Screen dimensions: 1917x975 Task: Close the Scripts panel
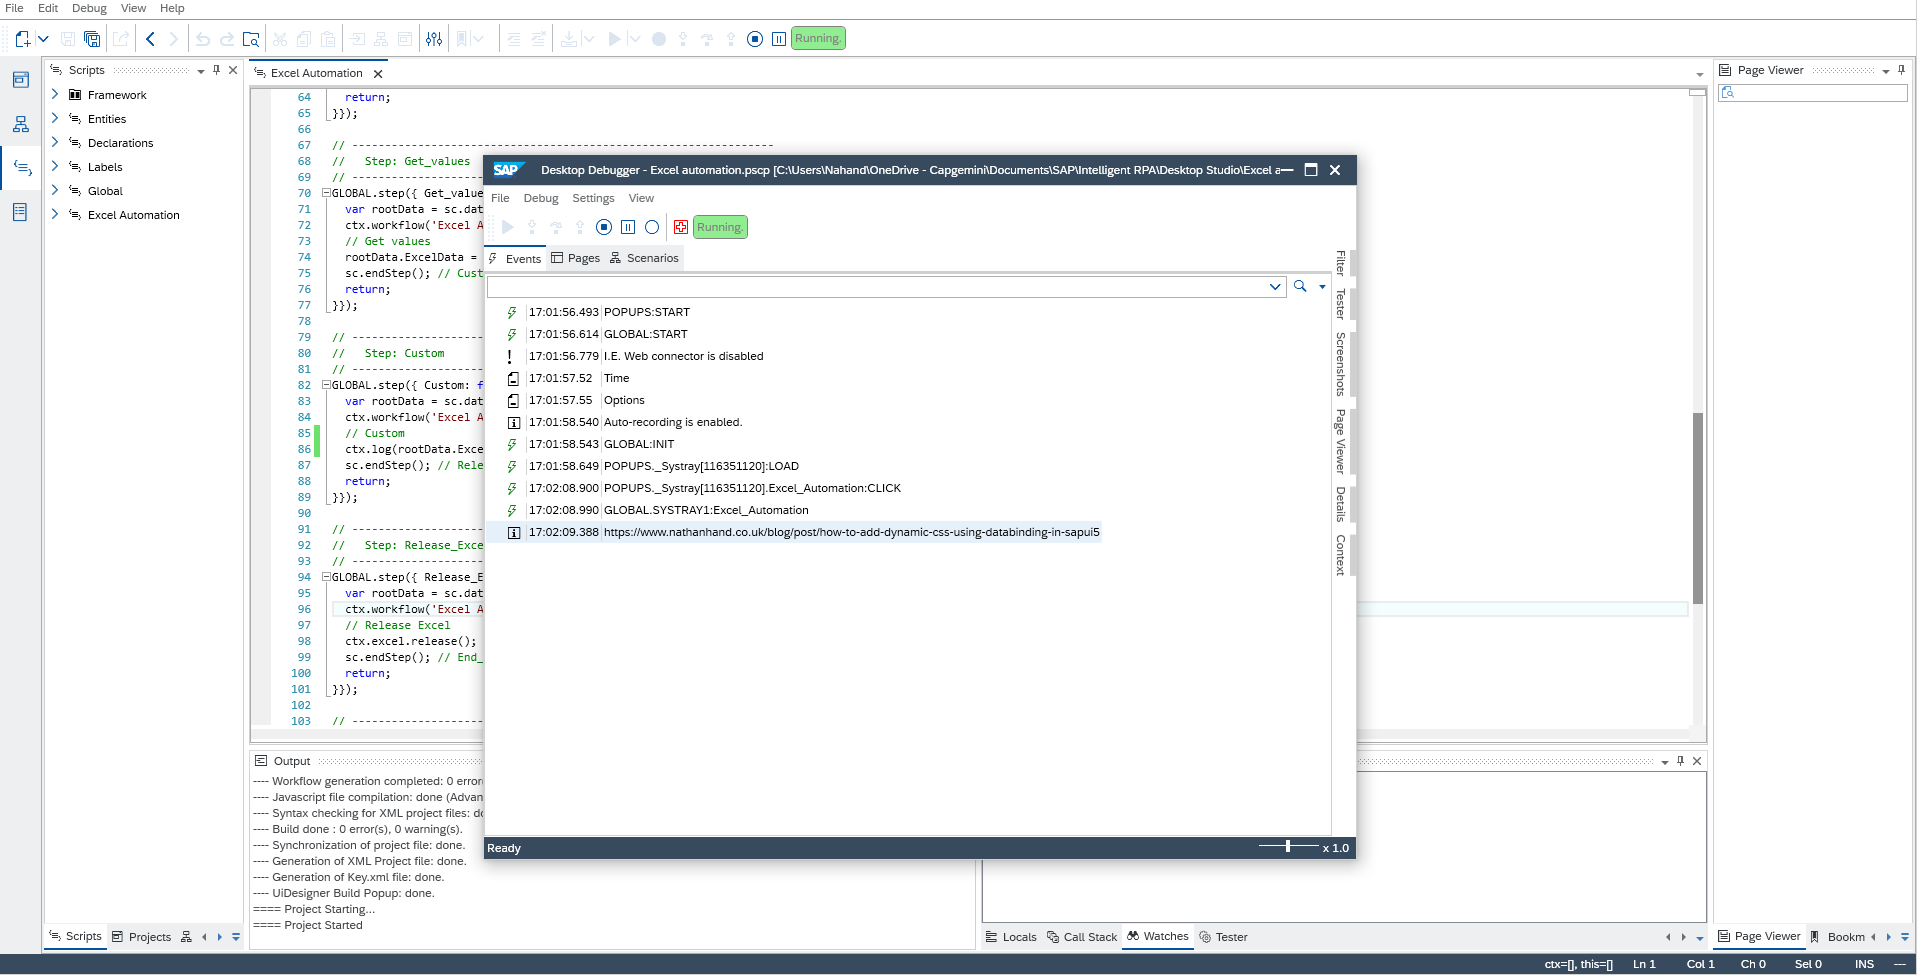(x=233, y=70)
